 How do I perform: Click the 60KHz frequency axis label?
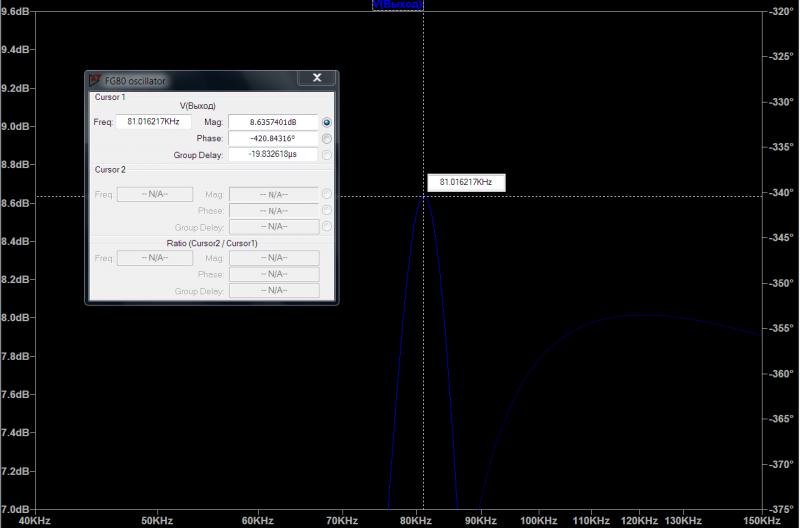tap(258, 521)
